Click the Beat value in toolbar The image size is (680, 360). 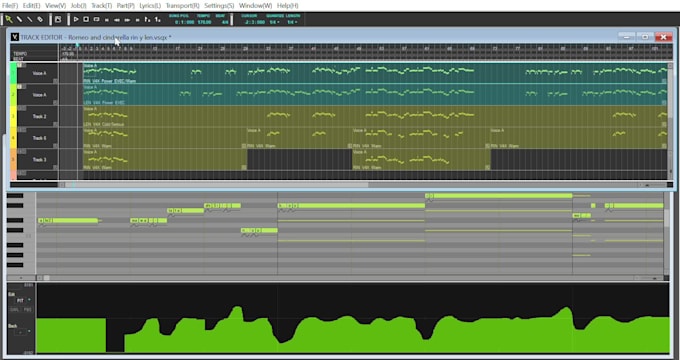[225, 22]
